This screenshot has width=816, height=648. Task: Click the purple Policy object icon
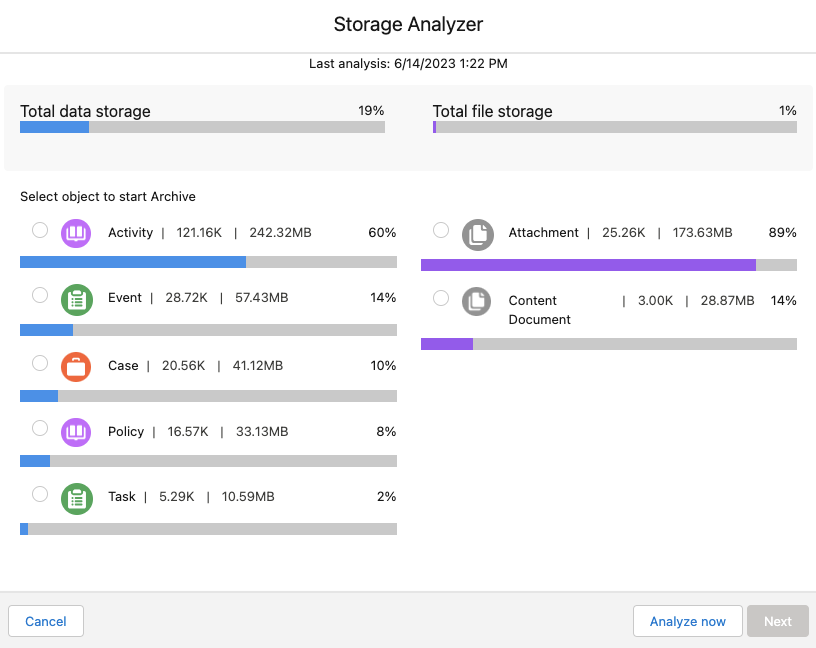click(77, 432)
